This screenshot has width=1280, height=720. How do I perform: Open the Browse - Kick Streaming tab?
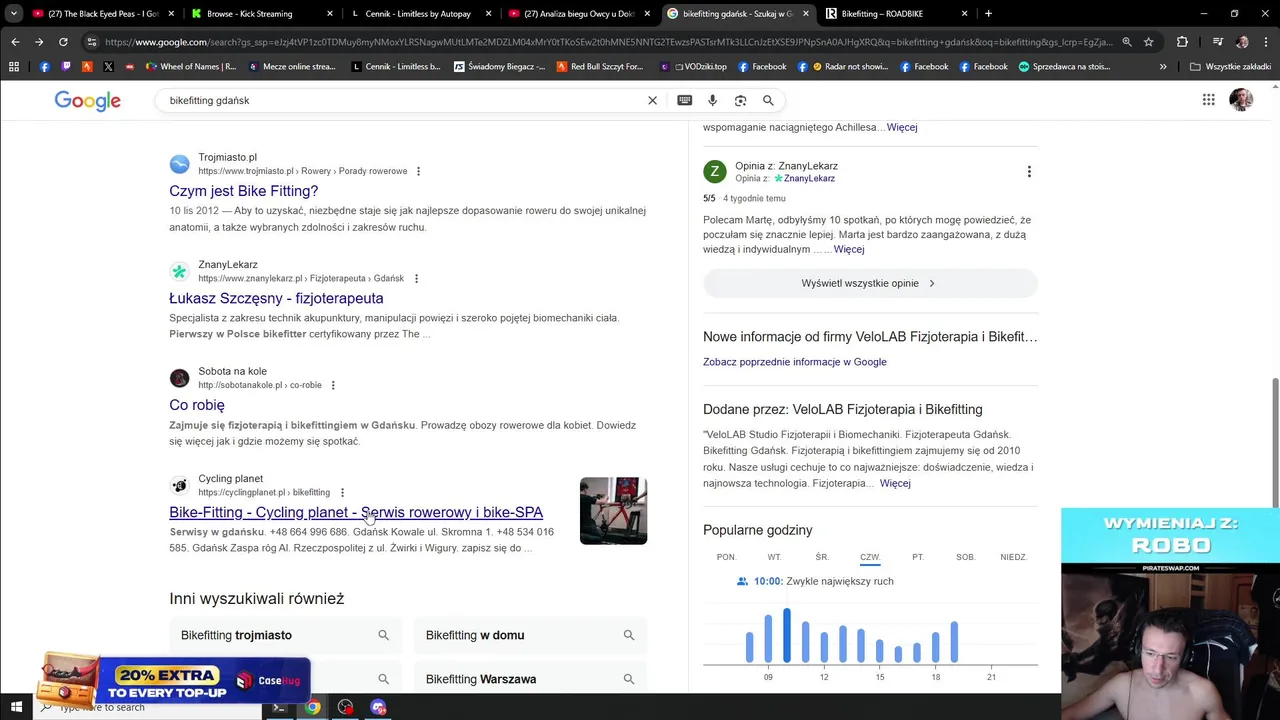[x=262, y=14]
